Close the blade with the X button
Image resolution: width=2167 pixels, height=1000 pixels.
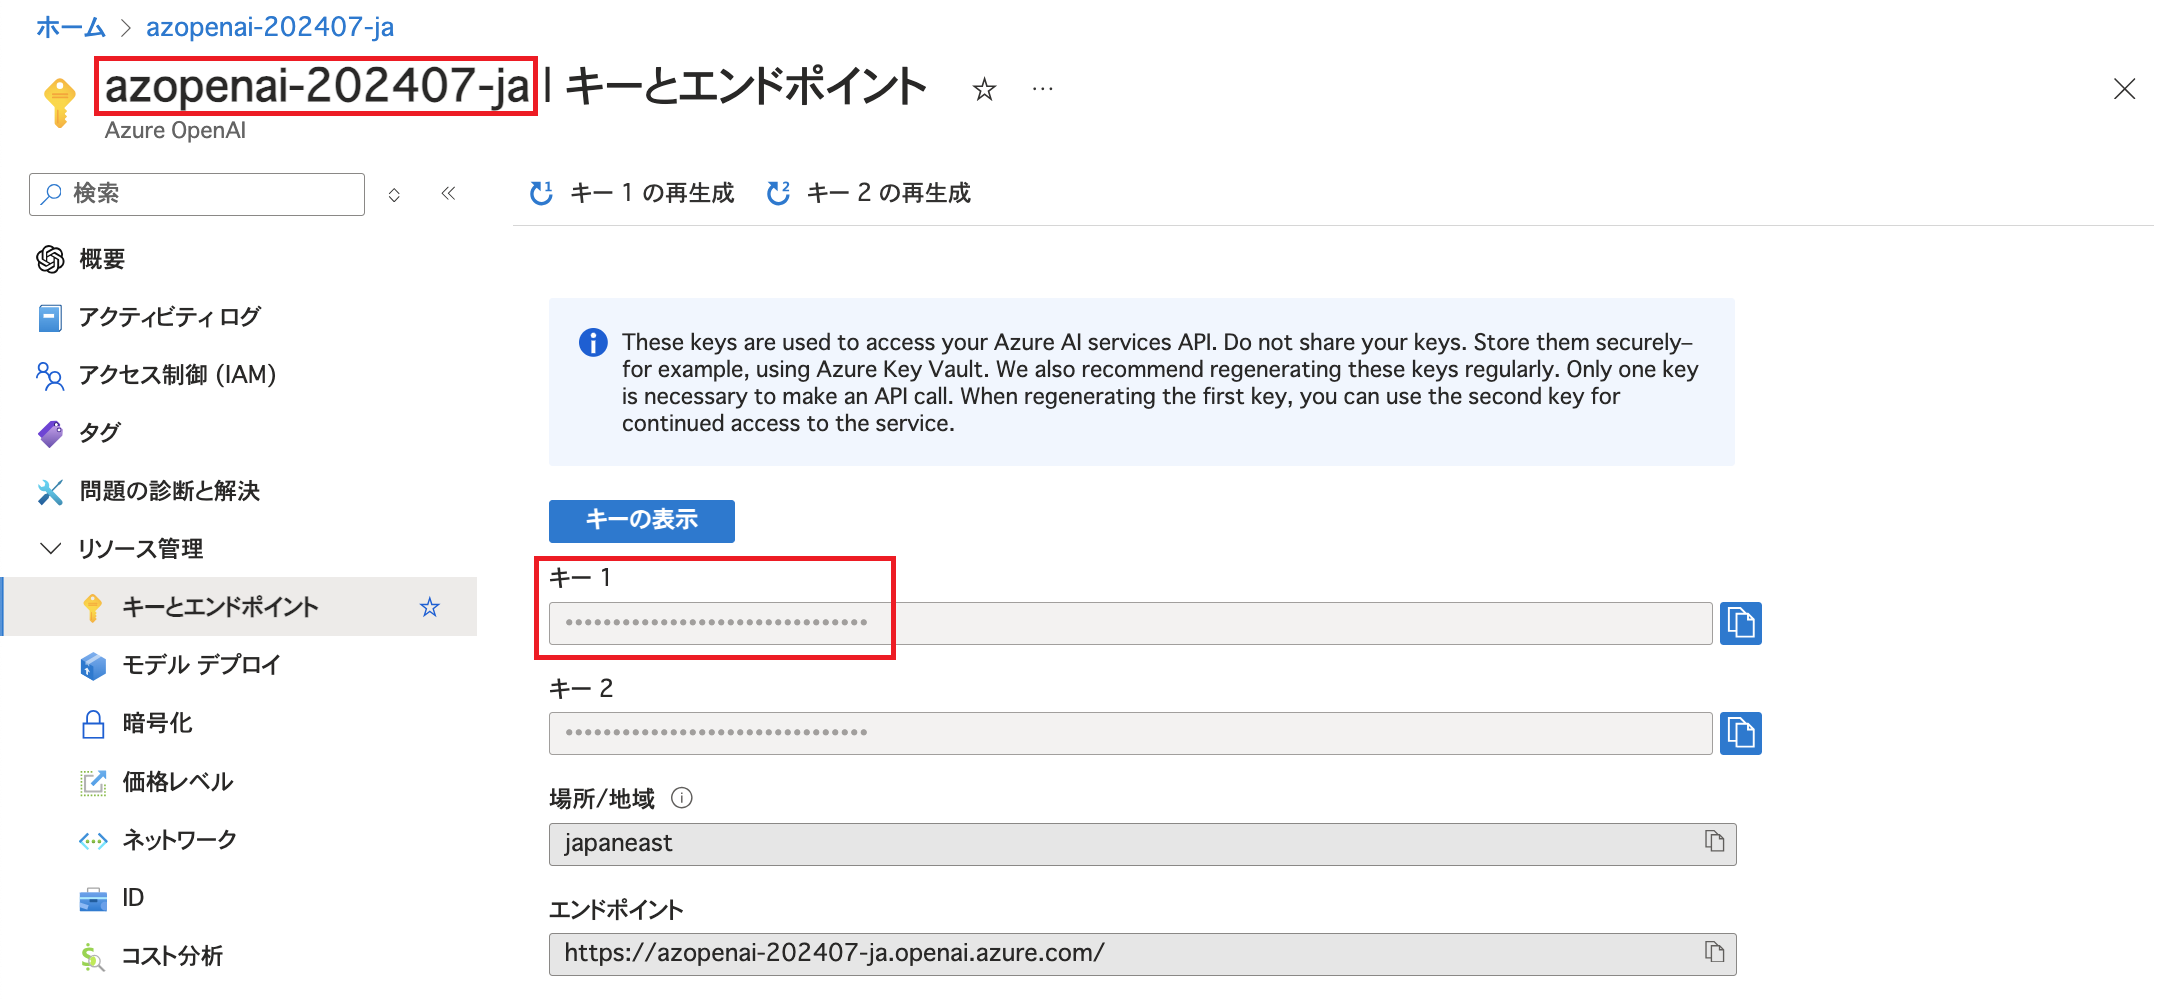pyautogui.click(x=2125, y=89)
